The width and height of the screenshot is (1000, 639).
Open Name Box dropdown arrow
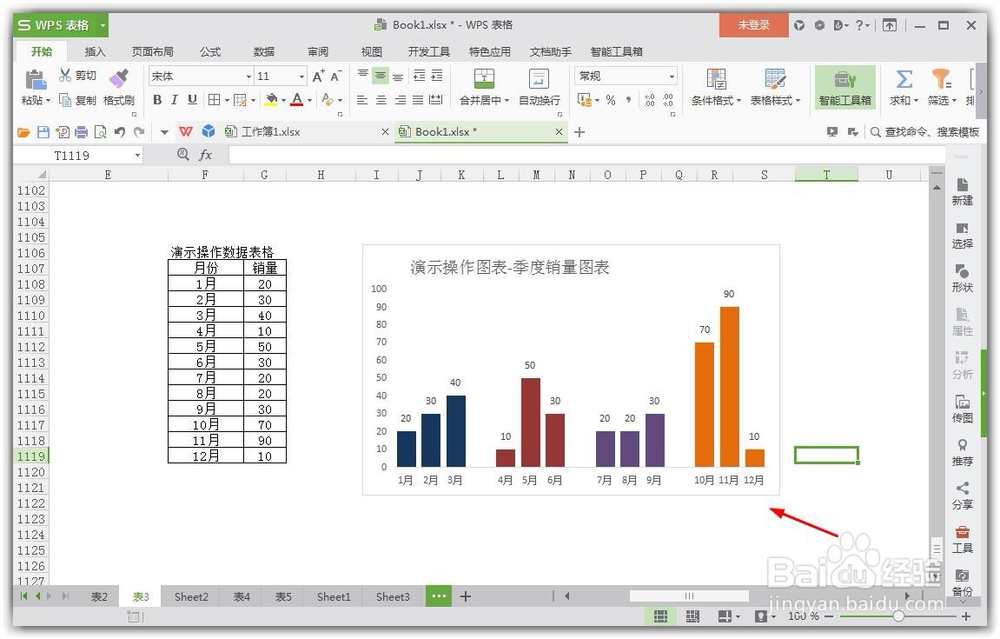pos(137,155)
